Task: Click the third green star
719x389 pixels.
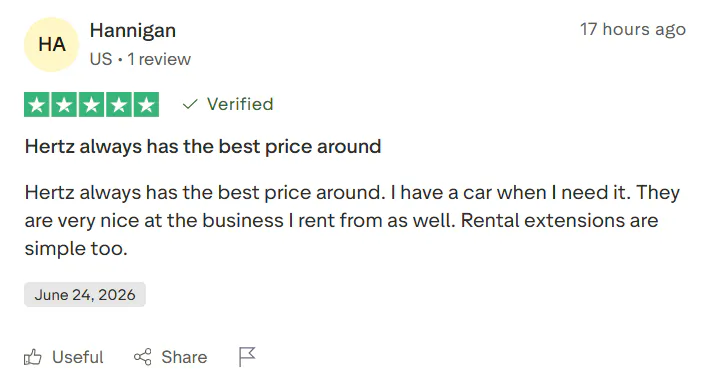Action: point(91,105)
